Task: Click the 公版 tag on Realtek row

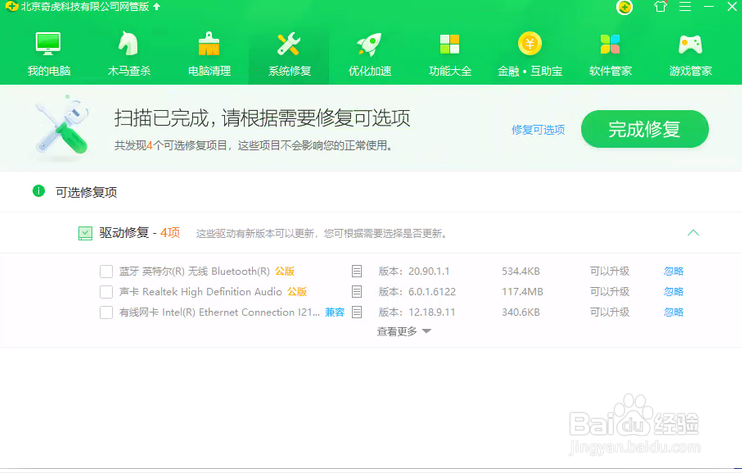Action: pyautogui.click(x=297, y=291)
